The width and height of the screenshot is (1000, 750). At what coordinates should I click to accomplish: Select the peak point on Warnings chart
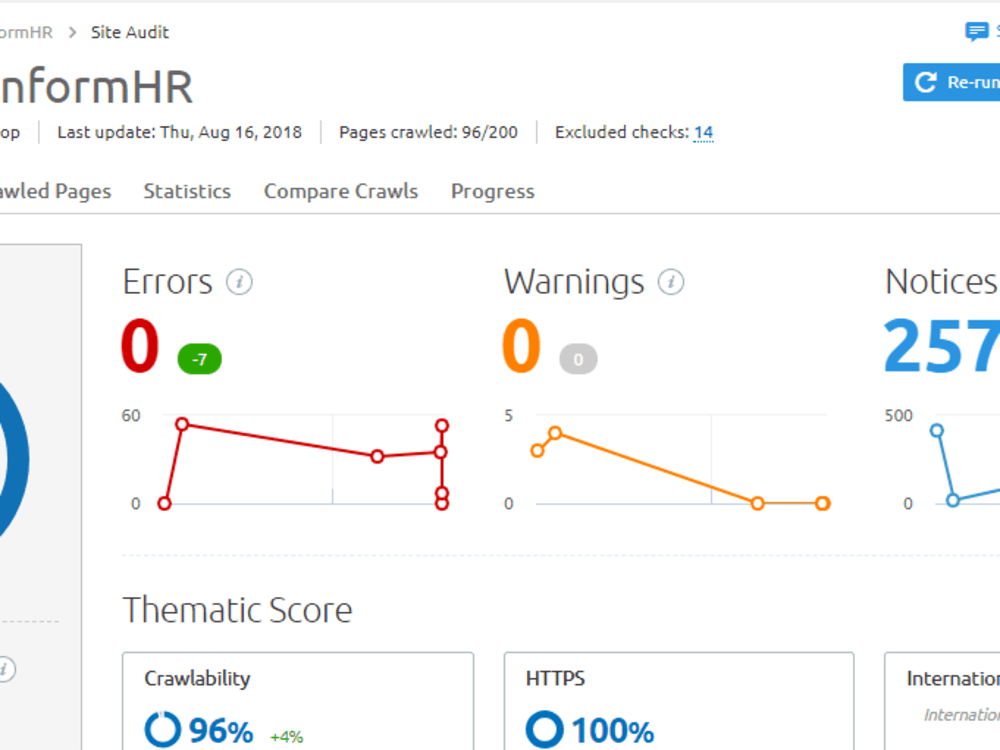[555, 433]
